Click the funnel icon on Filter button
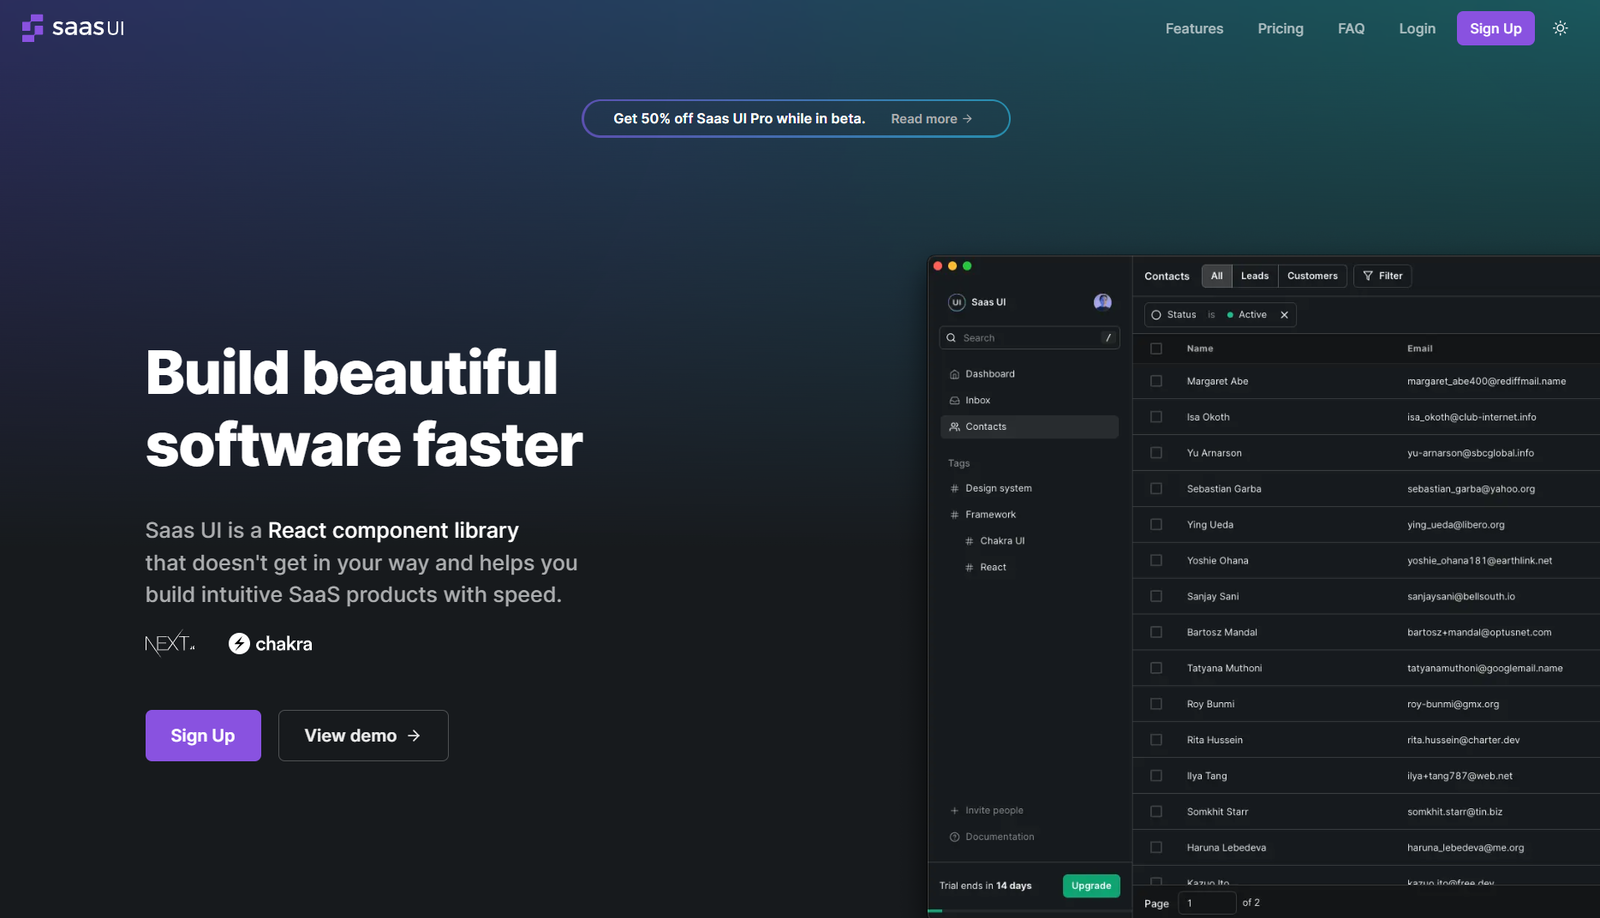The height and width of the screenshot is (918, 1600). (x=1368, y=276)
